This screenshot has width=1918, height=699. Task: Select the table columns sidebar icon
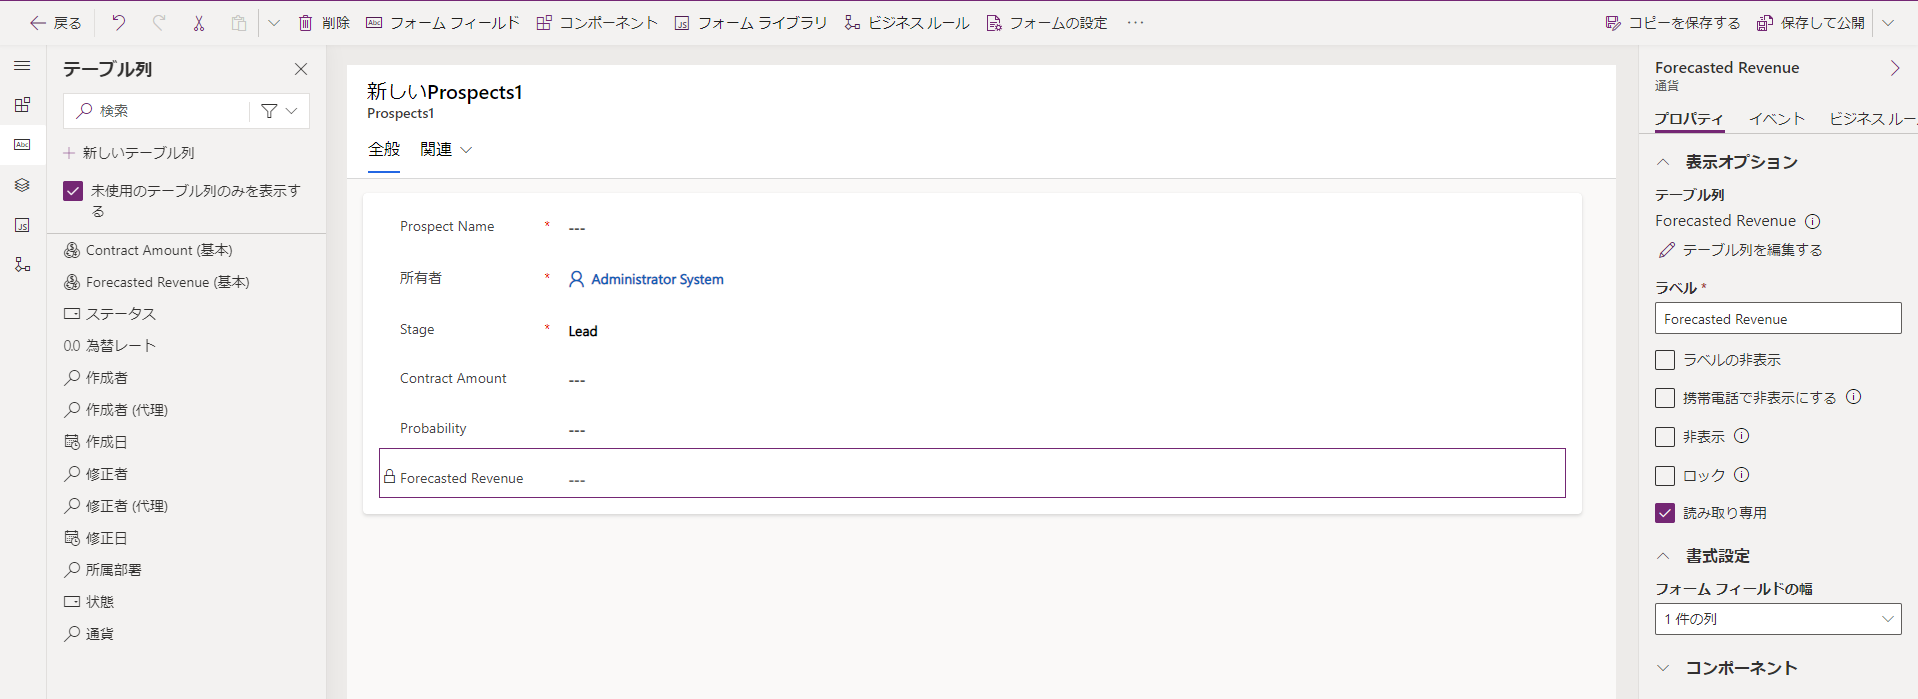click(x=22, y=145)
